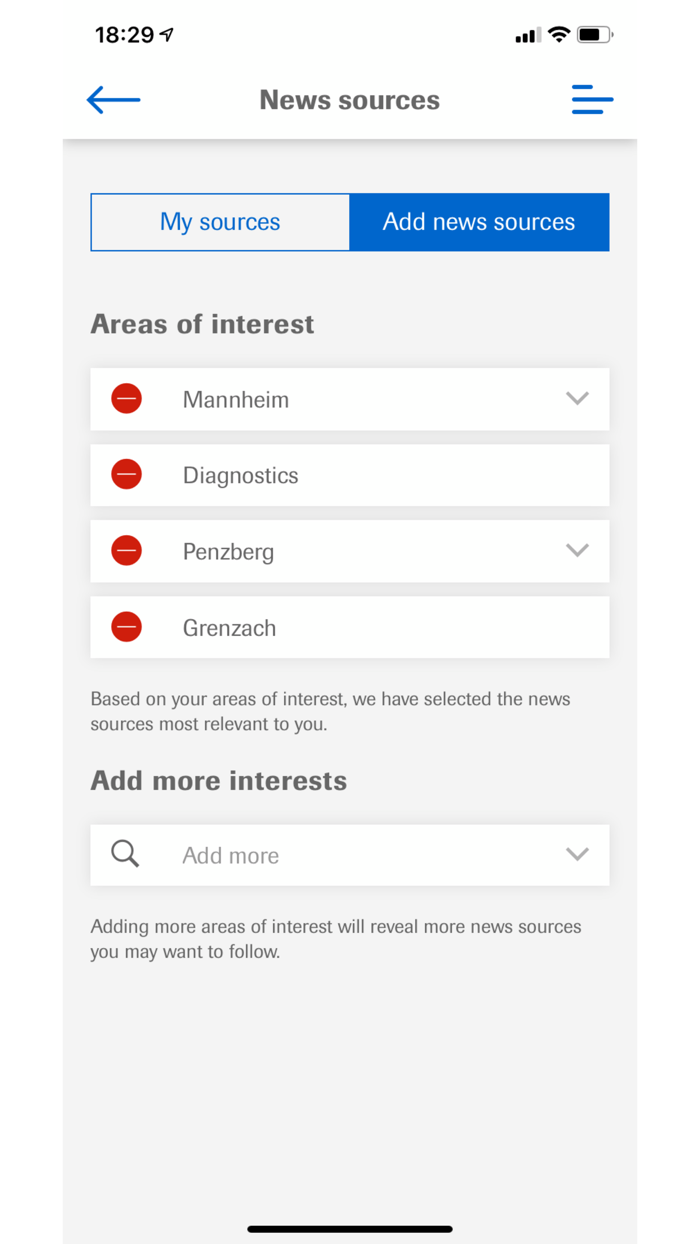Switch to My sources tab

click(x=220, y=222)
